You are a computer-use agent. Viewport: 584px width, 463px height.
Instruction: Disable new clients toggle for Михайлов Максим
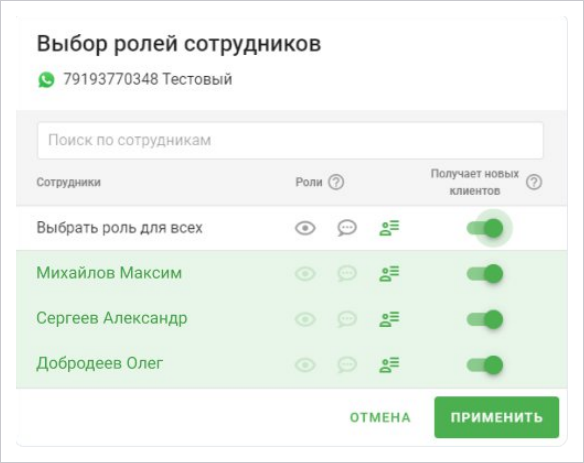click(x=485, y=274)
